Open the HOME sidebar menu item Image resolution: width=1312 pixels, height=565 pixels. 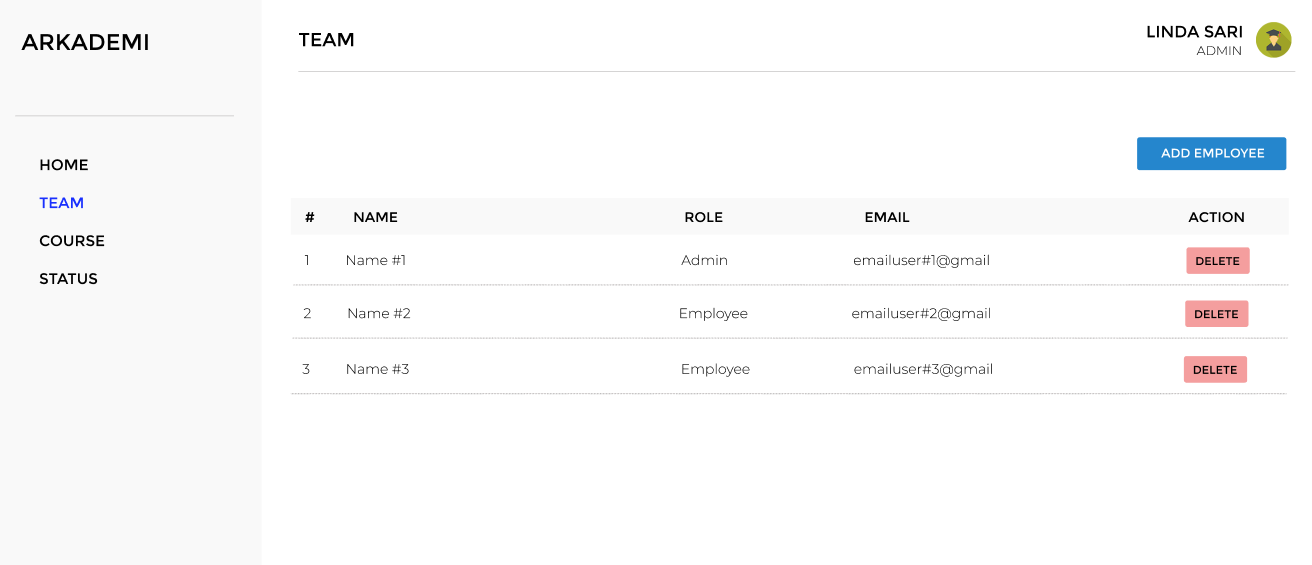[x=64, y=165]
